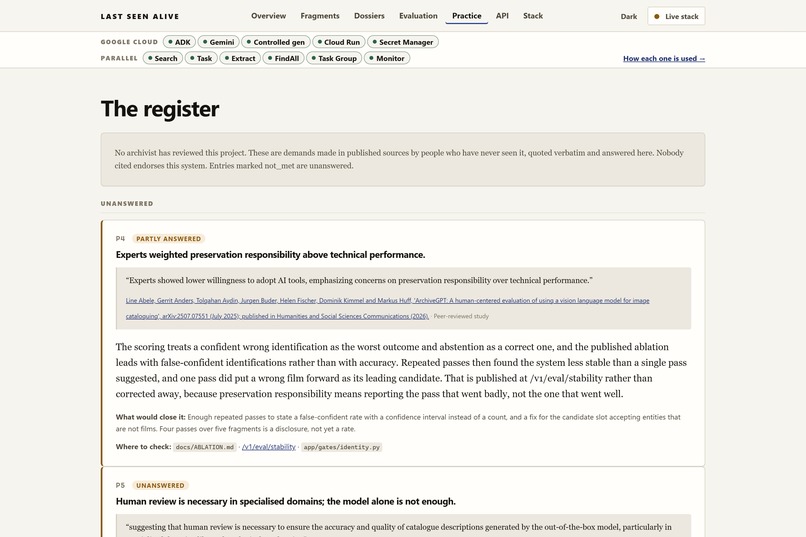Go to the Stack tab
Viewport: 806px width, 537px height.
(533, 16)
